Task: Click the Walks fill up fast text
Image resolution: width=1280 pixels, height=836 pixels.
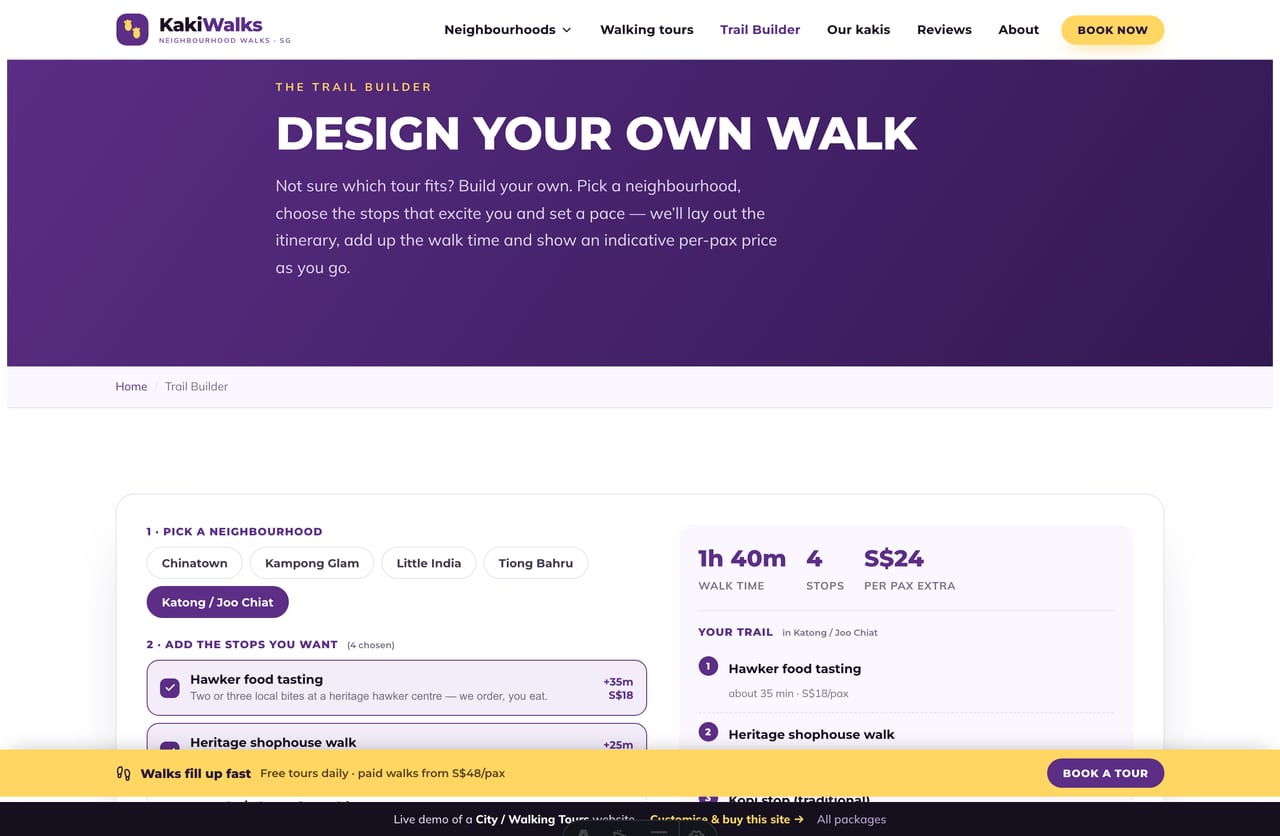Action: click(196, 773)
